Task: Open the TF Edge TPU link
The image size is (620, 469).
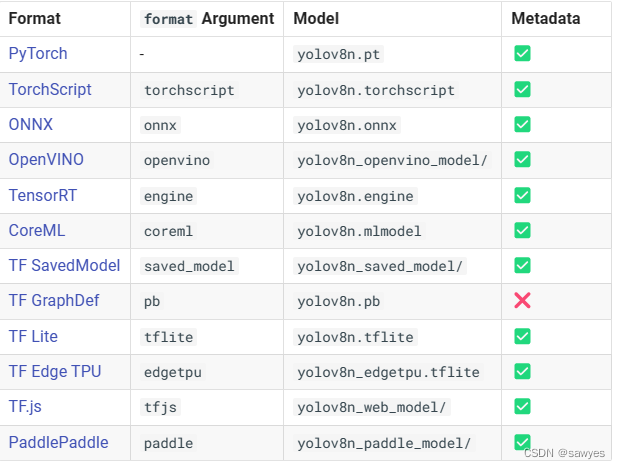Action: tap(55, 372)
